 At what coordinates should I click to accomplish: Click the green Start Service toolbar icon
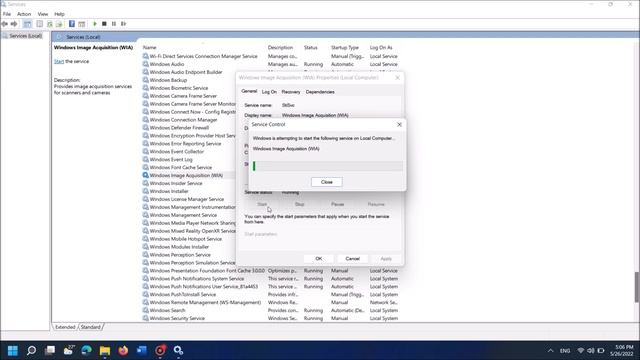(x=95, y=24)
